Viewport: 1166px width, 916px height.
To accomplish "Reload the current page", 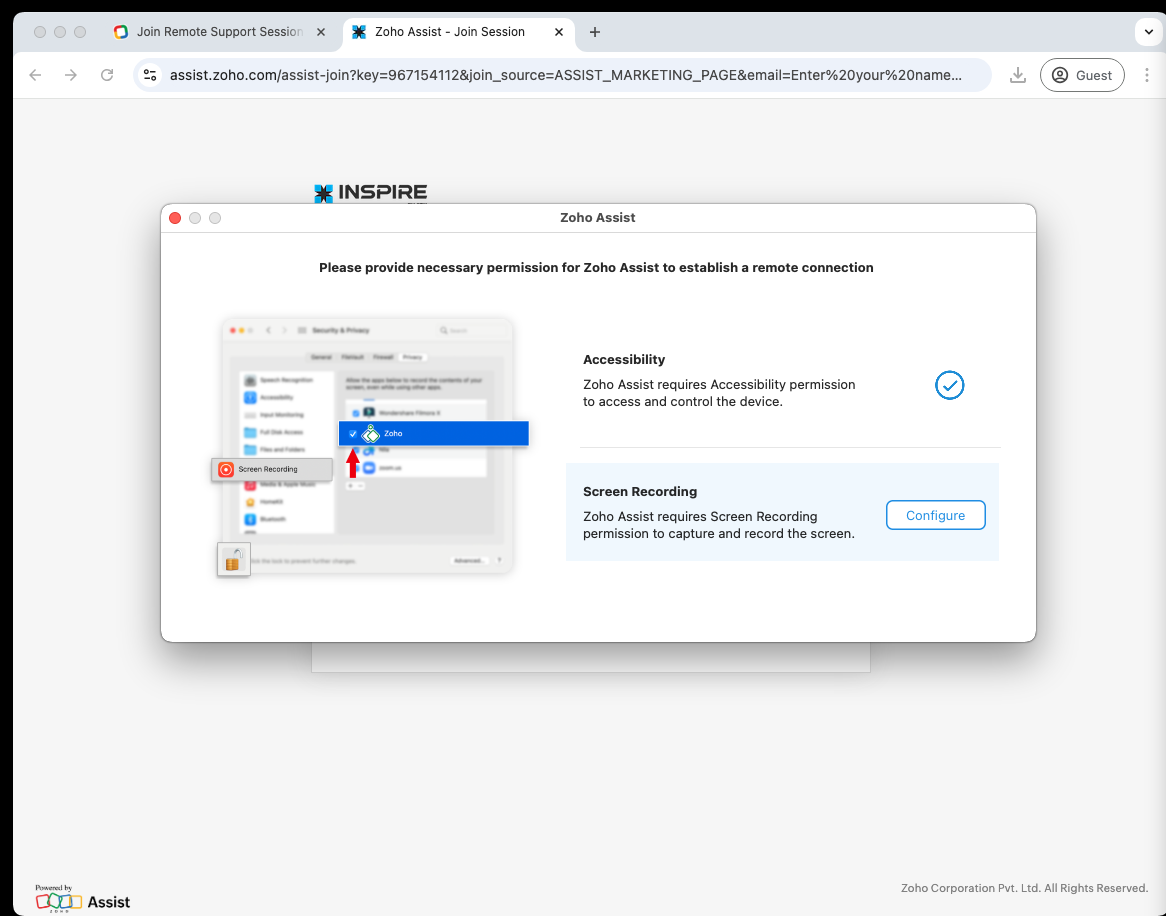I will click(107, 75).
